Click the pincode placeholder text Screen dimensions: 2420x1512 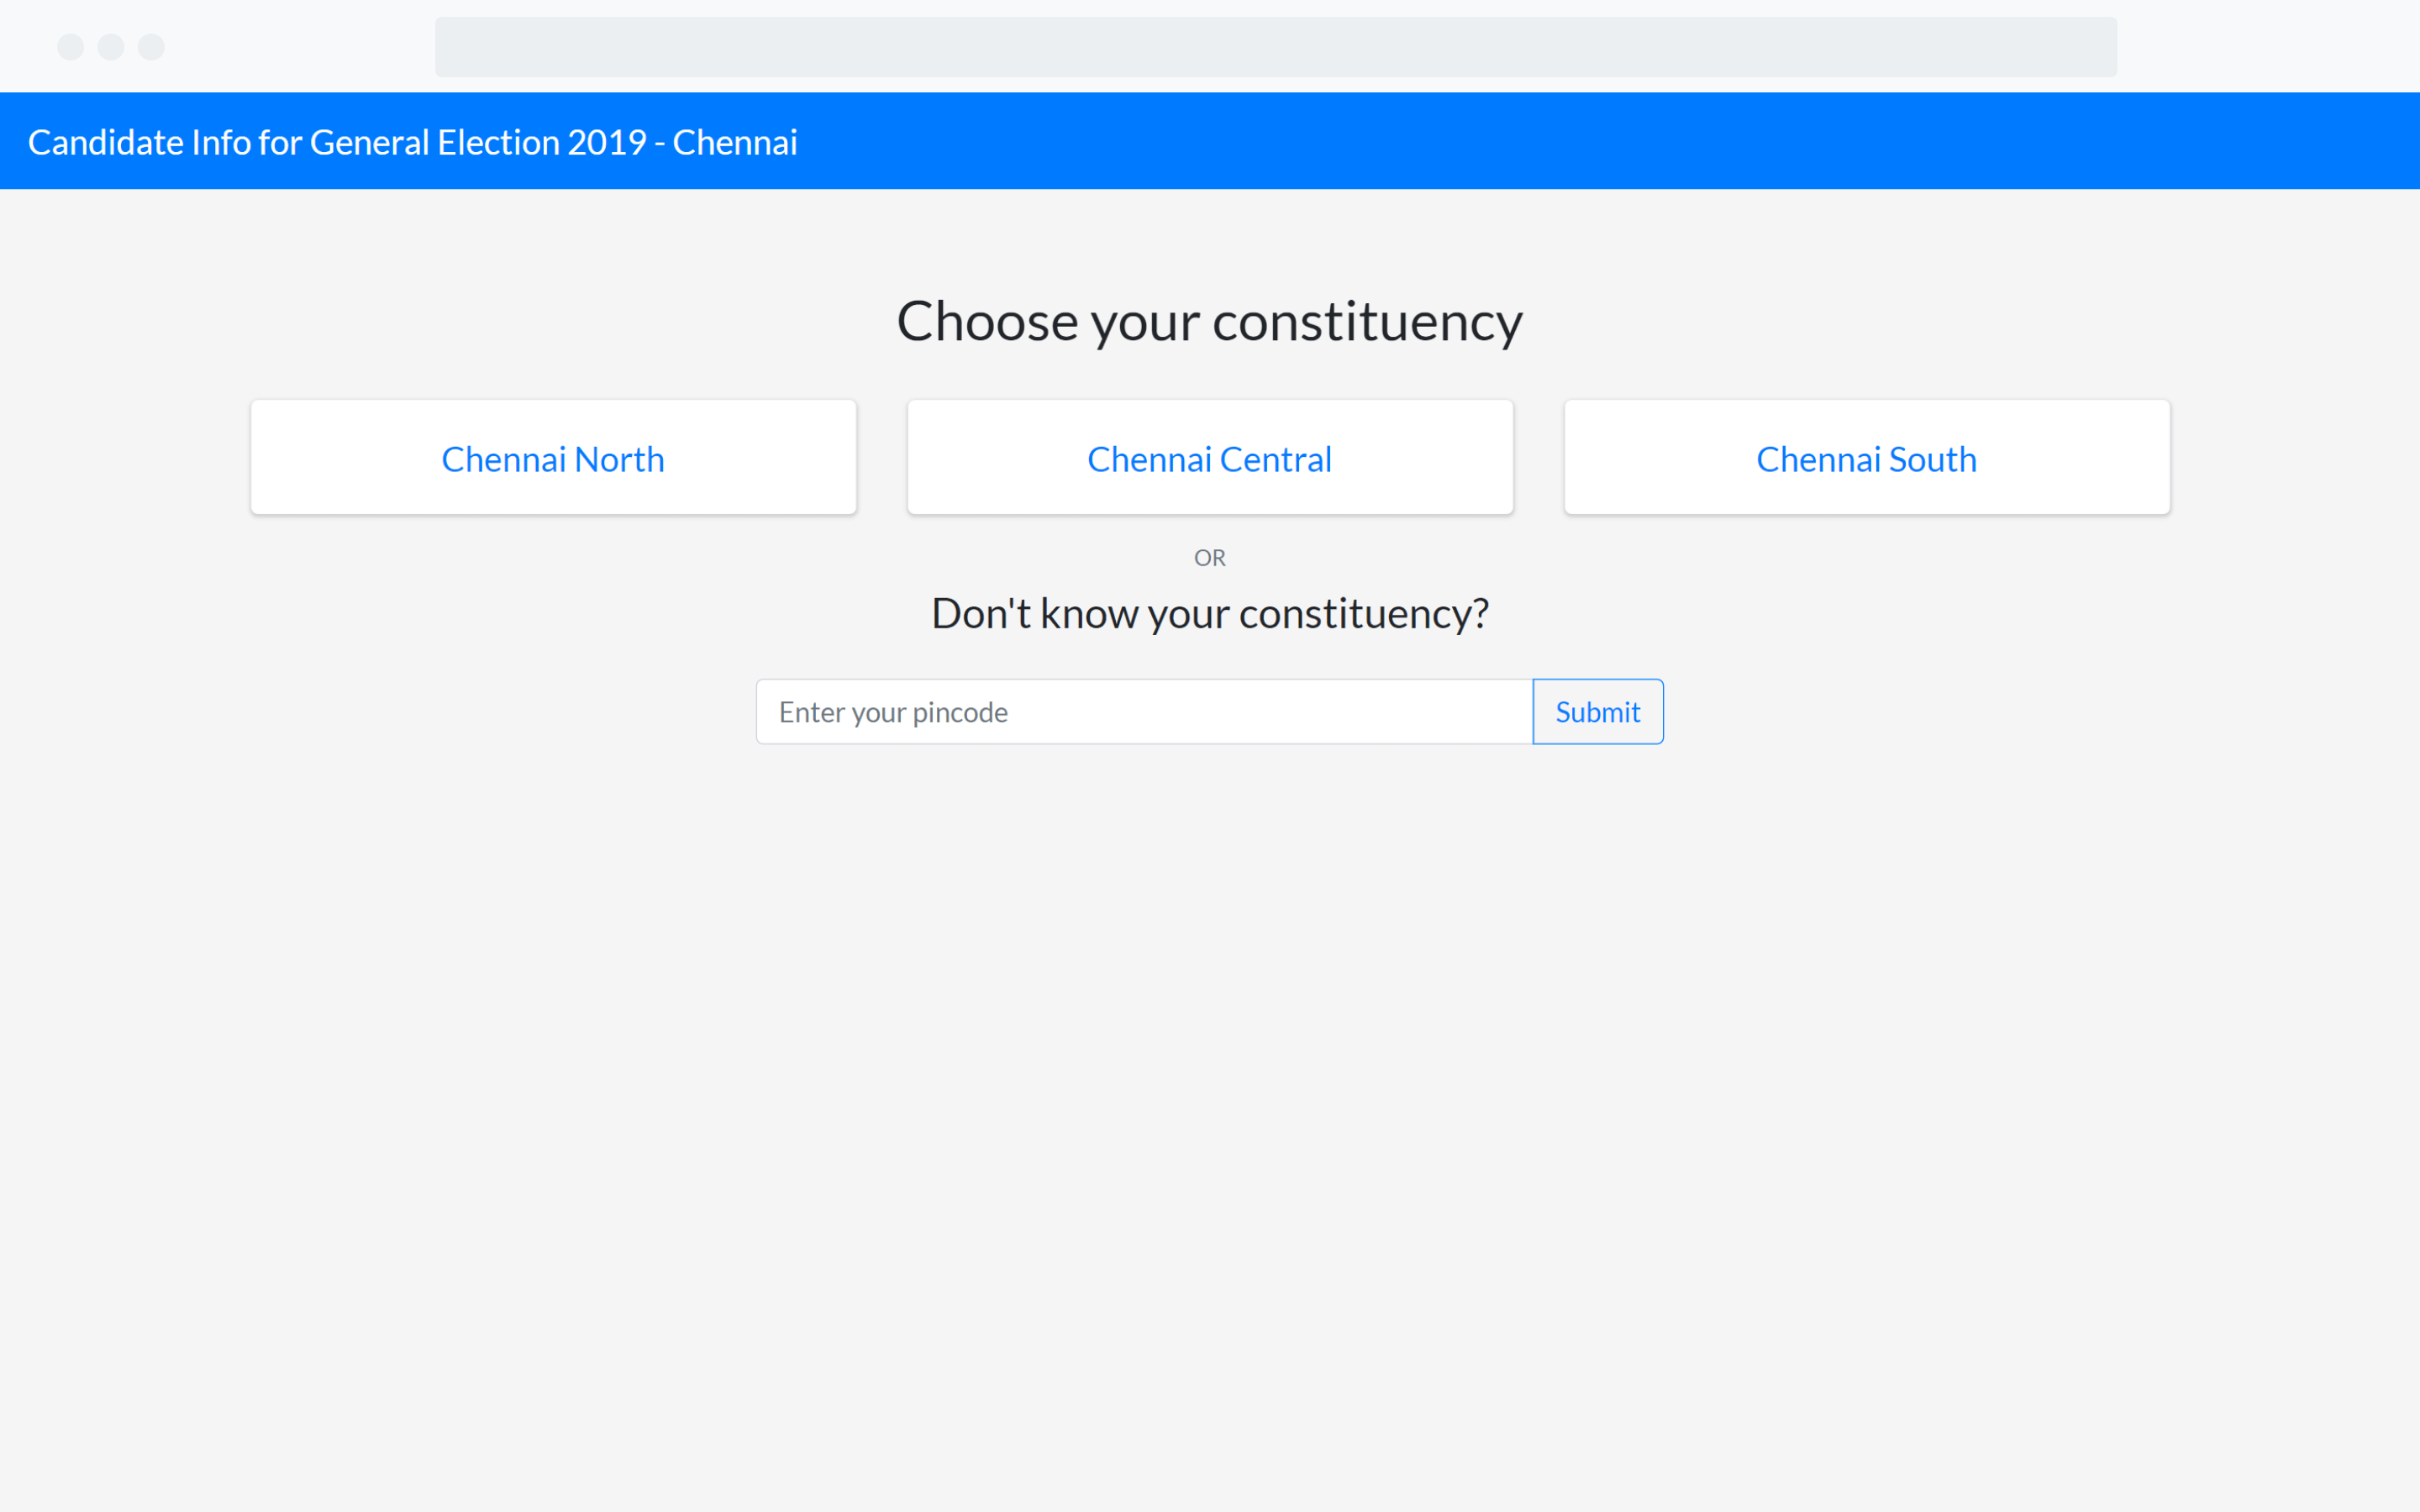(893, 712)
